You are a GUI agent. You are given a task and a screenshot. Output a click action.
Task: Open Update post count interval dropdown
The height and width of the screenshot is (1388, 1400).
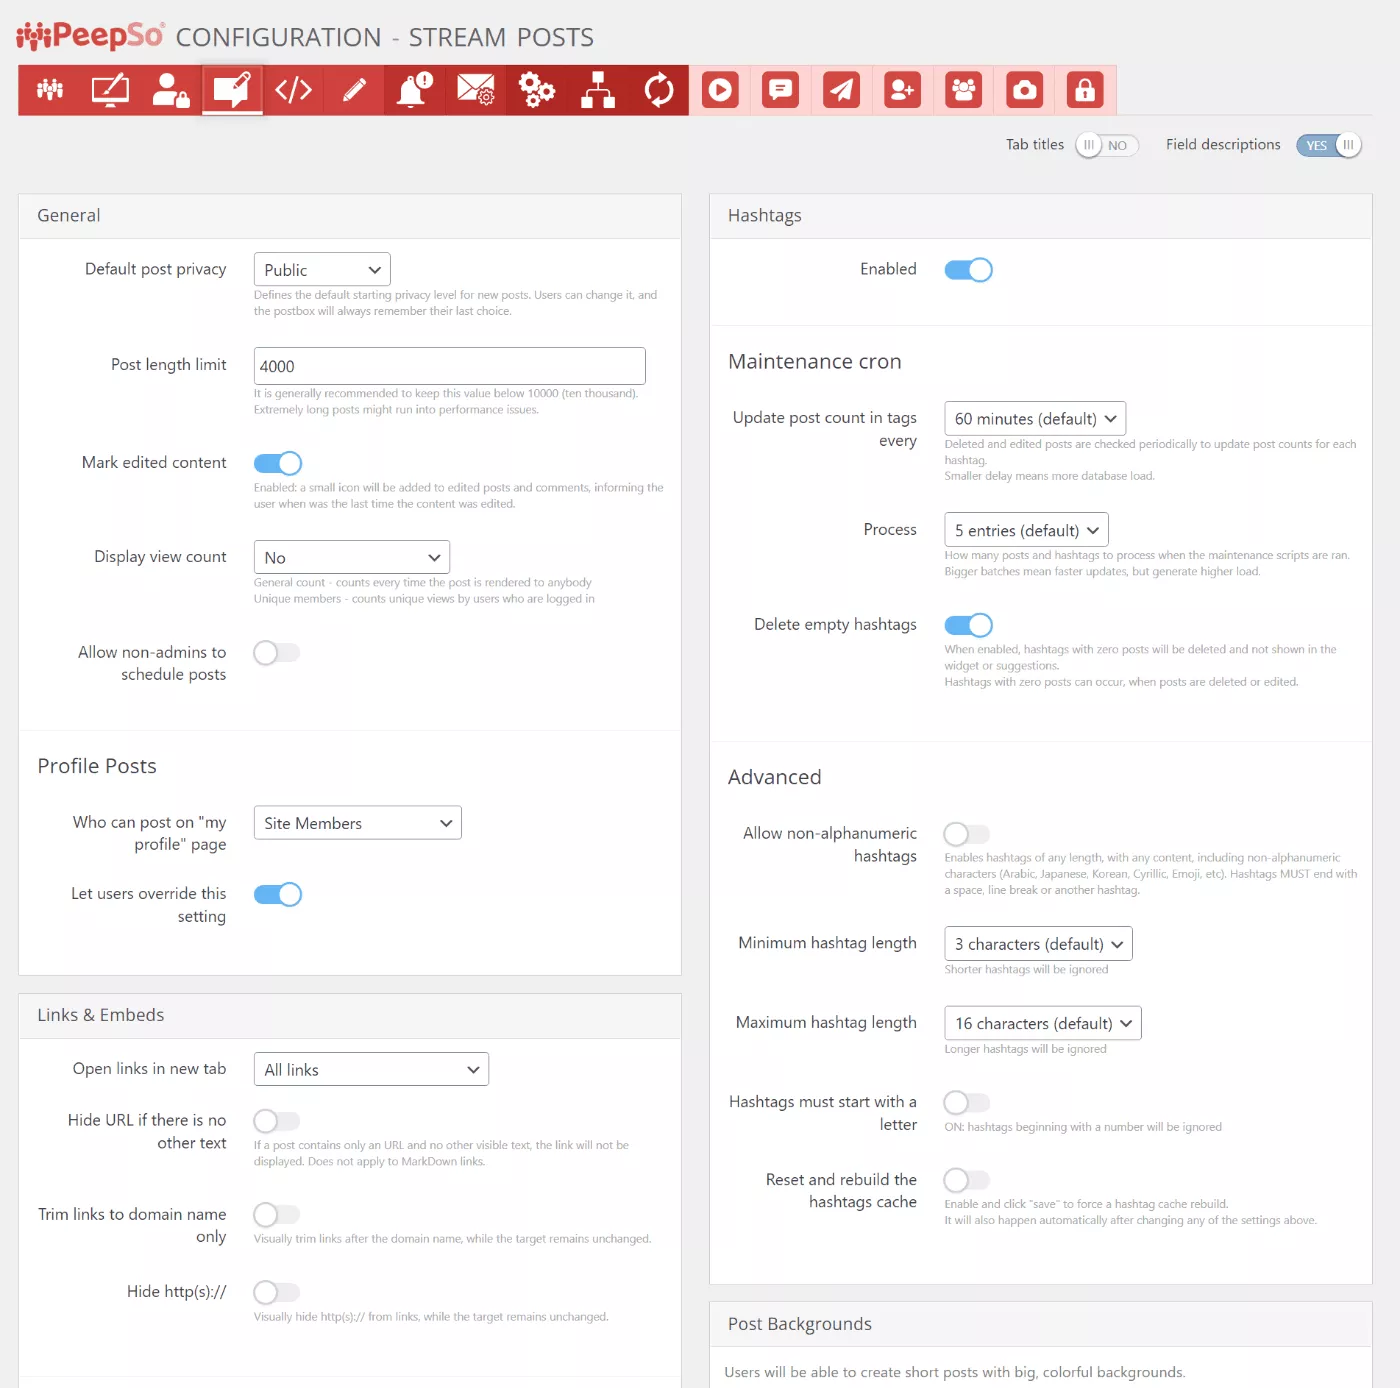click(1036, 418)
